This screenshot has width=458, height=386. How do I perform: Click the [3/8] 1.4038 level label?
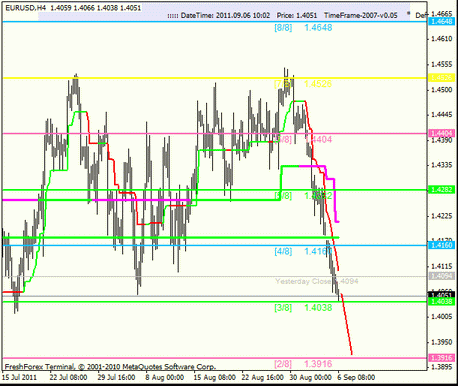(x=303, y=307)
